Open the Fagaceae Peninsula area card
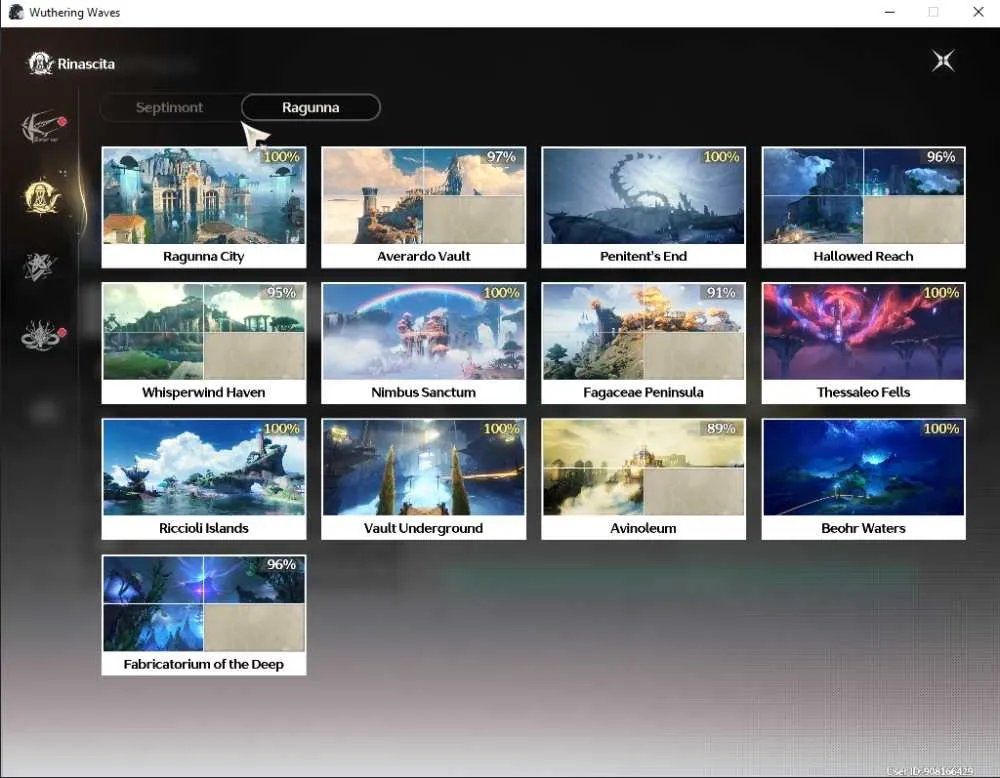 pos(643,343)
